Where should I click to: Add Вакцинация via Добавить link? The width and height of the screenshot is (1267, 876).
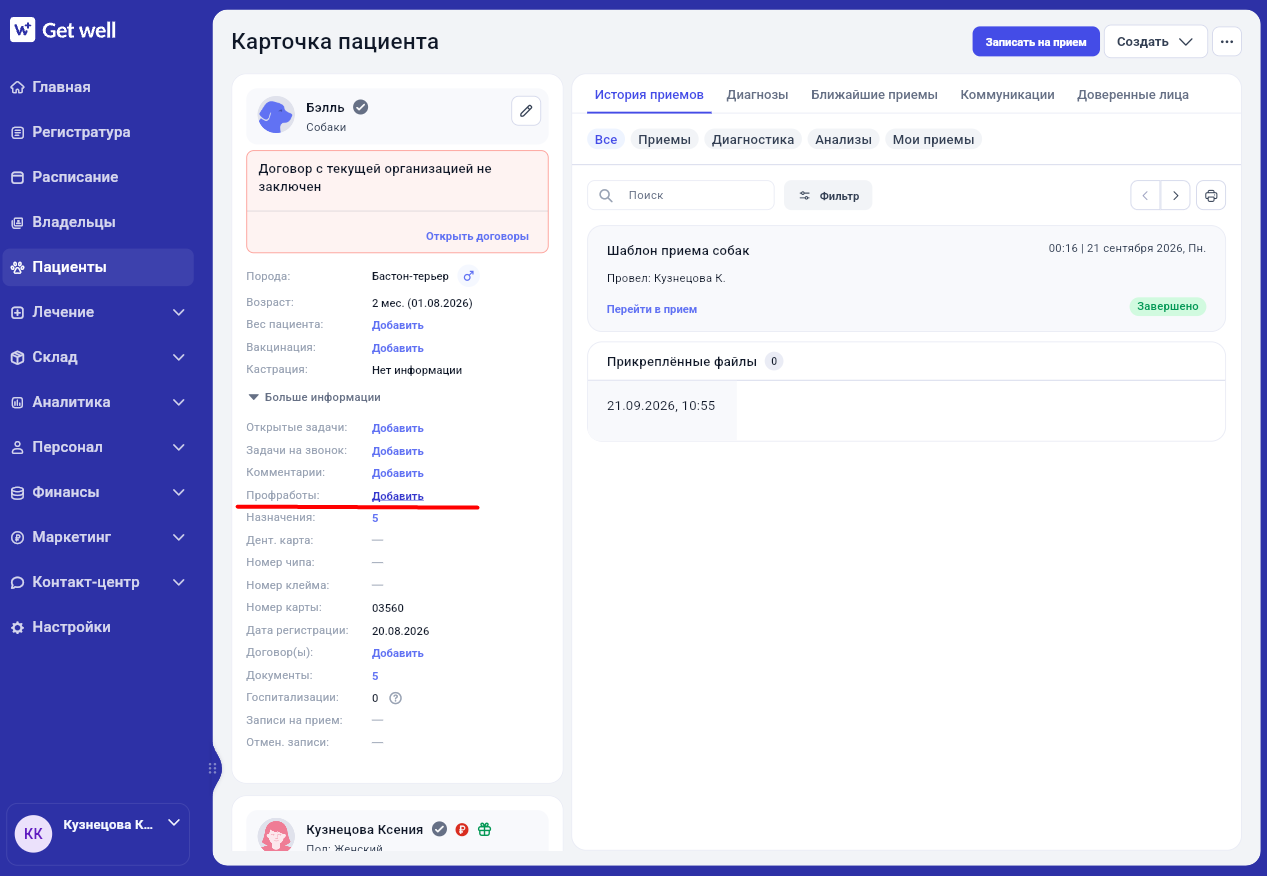pos(398,348)
